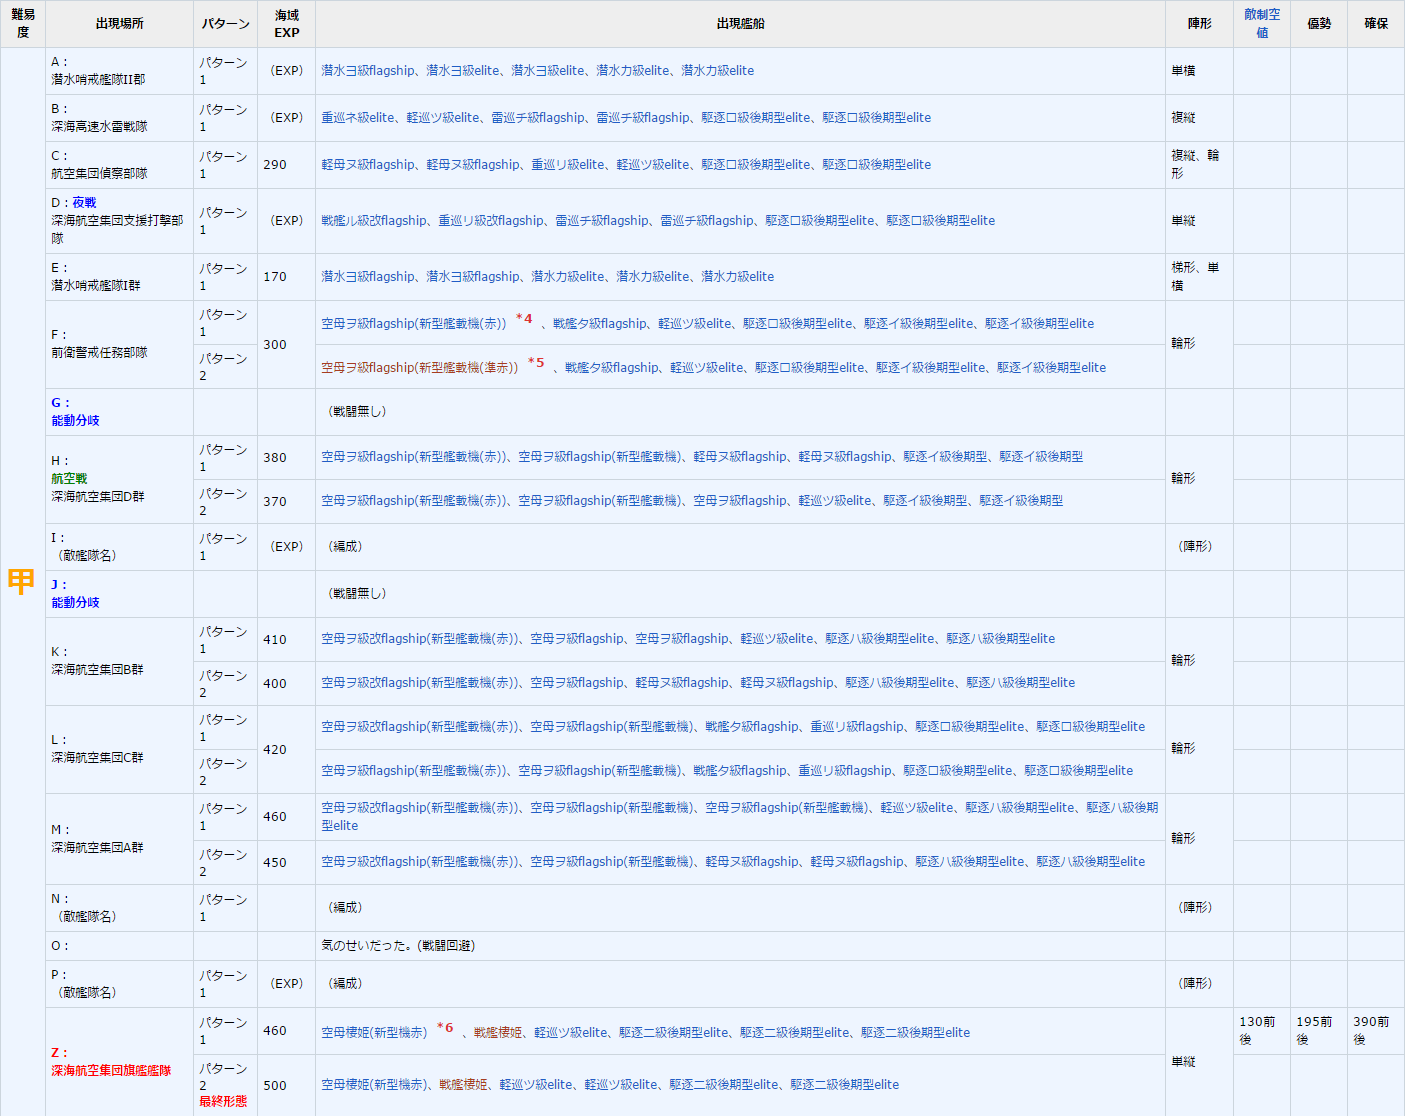This screenshot has width=1405, height=1116.
Task: Click red 深海航空集団旗艦艦隊 node name
Action: click(112, 1071)
